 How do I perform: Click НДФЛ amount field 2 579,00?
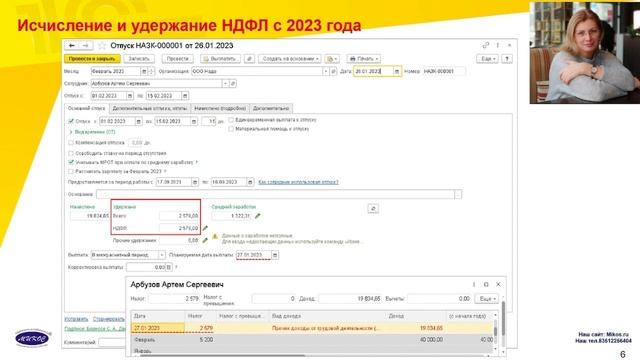(179, 228)
